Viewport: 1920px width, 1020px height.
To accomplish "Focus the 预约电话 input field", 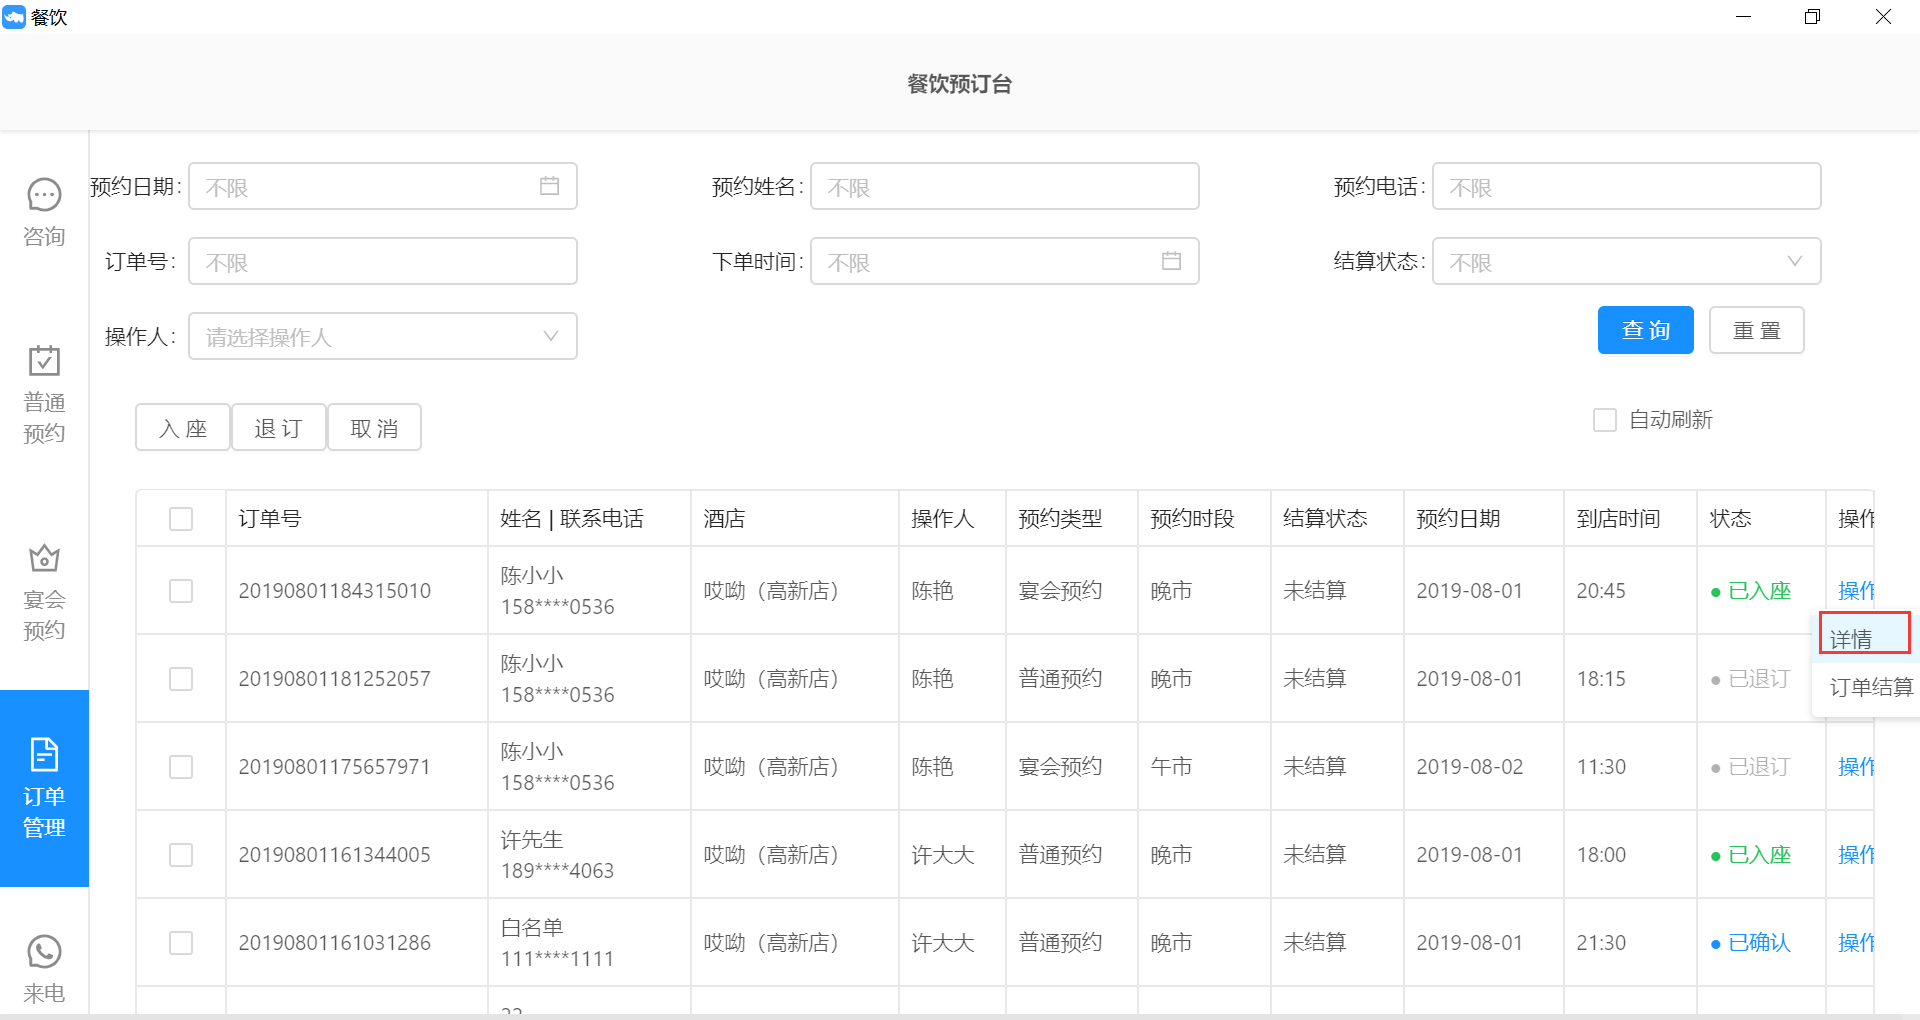I will coord(1626,186).
